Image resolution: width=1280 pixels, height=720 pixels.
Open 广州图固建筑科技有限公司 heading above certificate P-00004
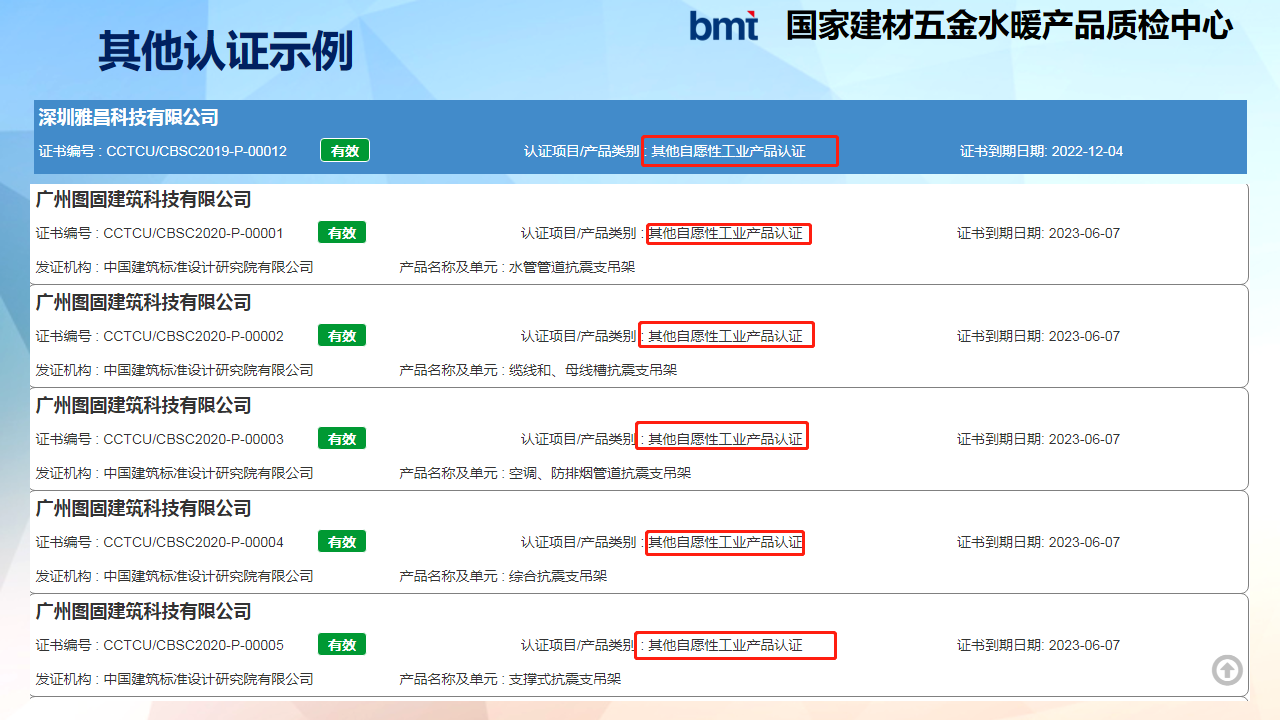[143, 509]
